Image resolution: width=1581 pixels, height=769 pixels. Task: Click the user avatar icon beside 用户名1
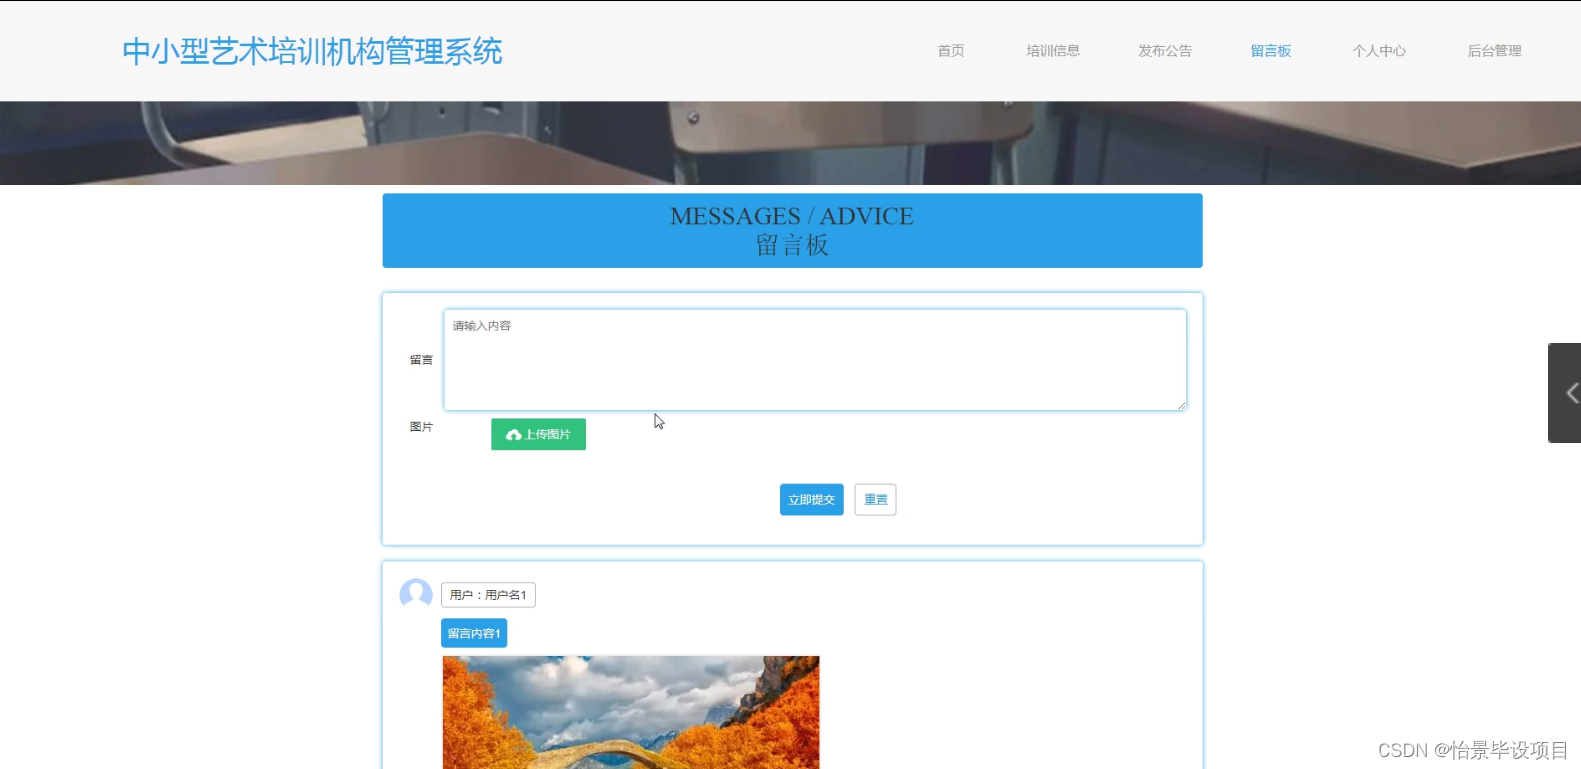click(416, 595)
